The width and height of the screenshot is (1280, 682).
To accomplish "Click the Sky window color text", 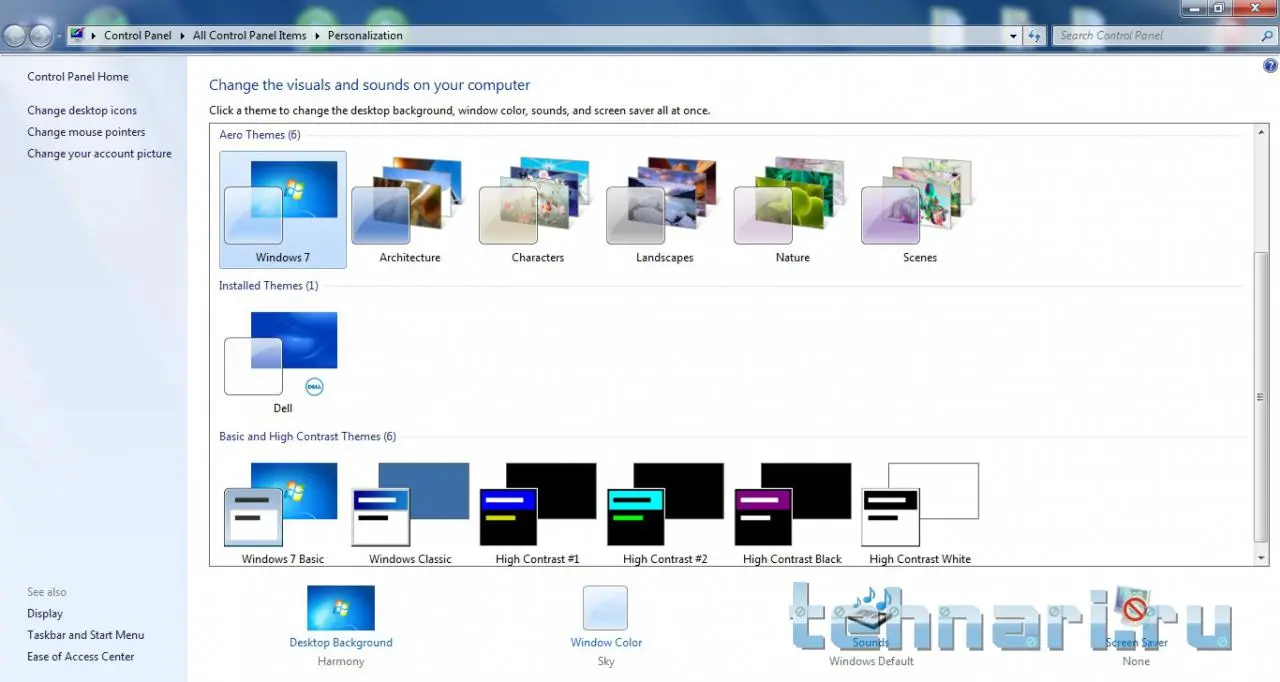I will click(606, 662).
